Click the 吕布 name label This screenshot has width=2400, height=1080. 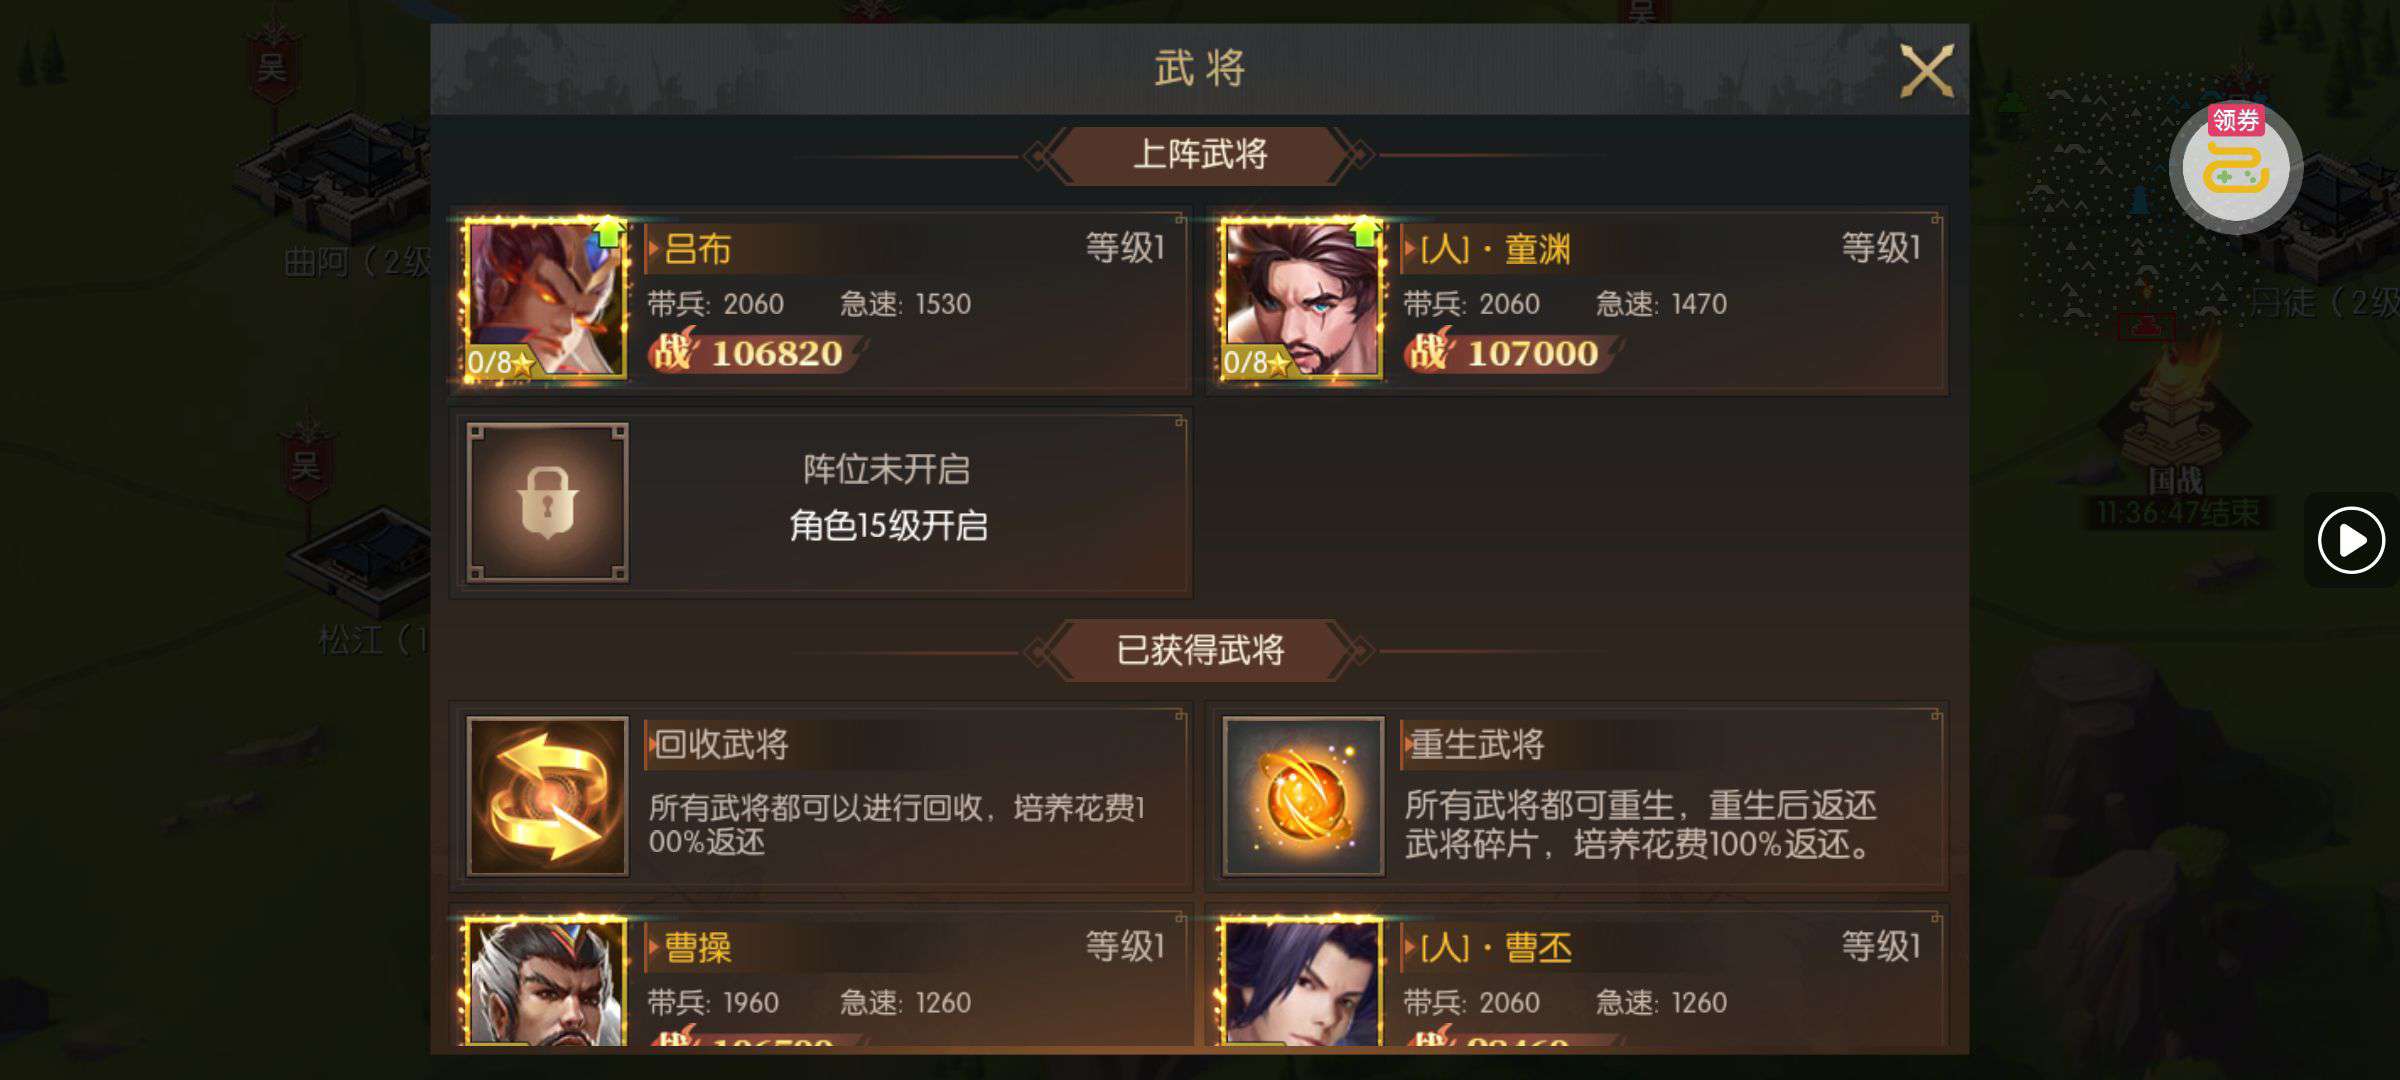(x=697, y=249)
